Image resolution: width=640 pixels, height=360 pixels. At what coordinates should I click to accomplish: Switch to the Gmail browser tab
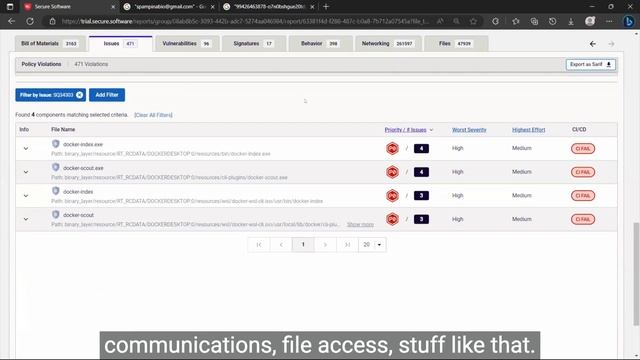(169, 7)
